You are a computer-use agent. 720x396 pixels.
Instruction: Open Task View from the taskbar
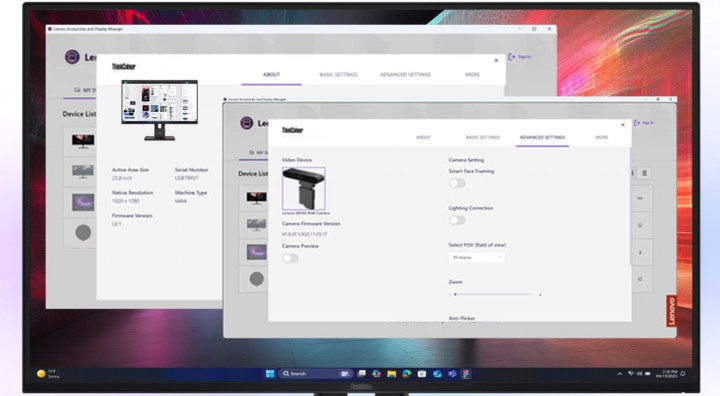361,373
